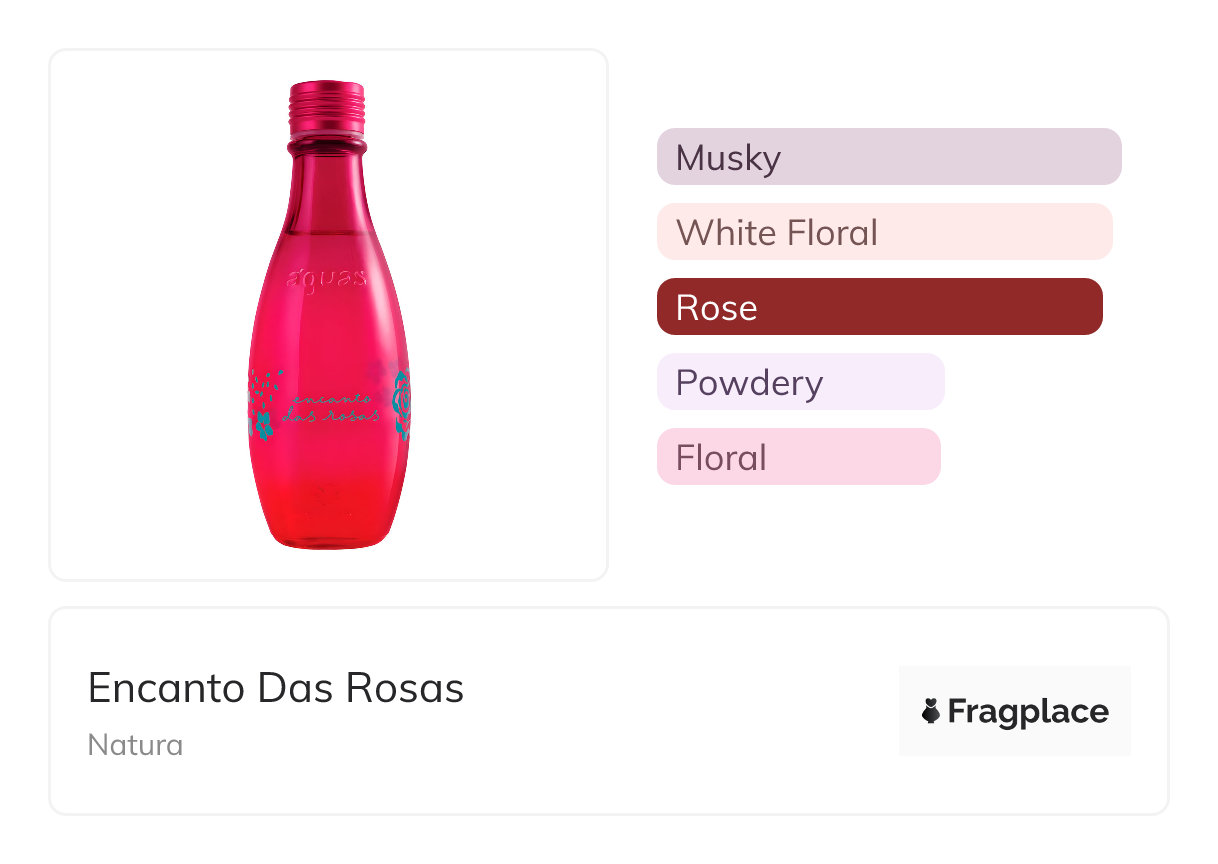Select the White Floral accord bar
This screenshot has width=1218, height=864.
tap(884, 232)
